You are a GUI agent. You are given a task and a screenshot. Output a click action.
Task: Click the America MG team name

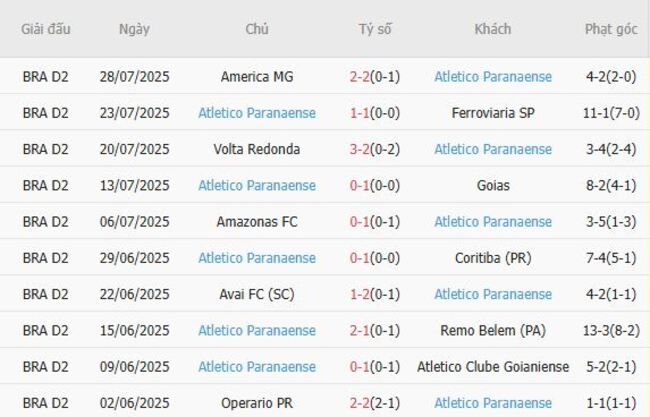click(x=257, y=76)
